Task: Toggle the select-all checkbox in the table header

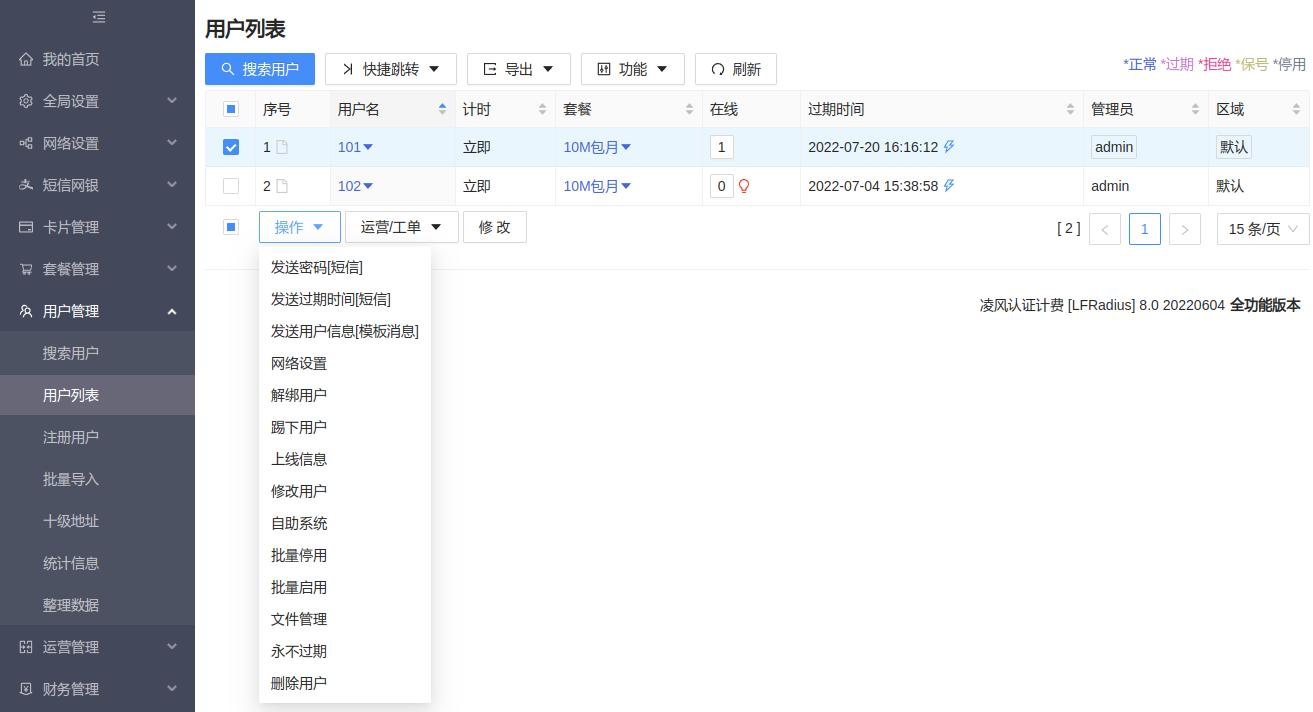Action: (x=231, y=109)
